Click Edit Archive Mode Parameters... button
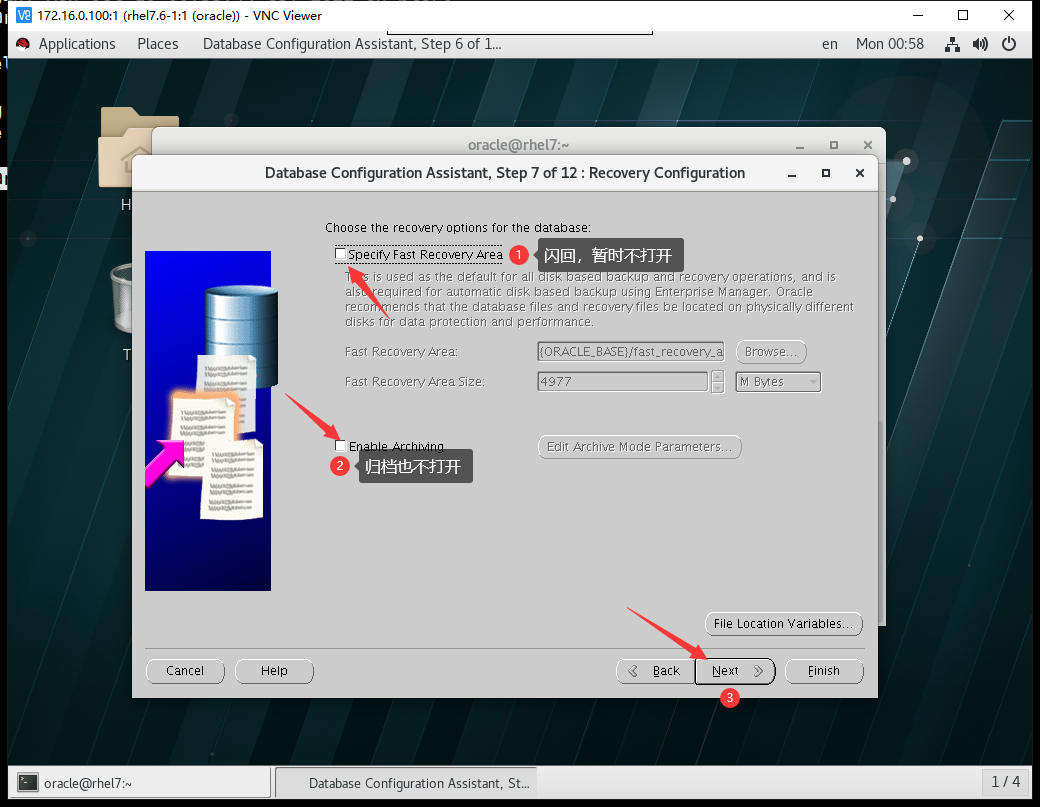This screenshot has width=1040, height=807. click(x=639, y=446)
